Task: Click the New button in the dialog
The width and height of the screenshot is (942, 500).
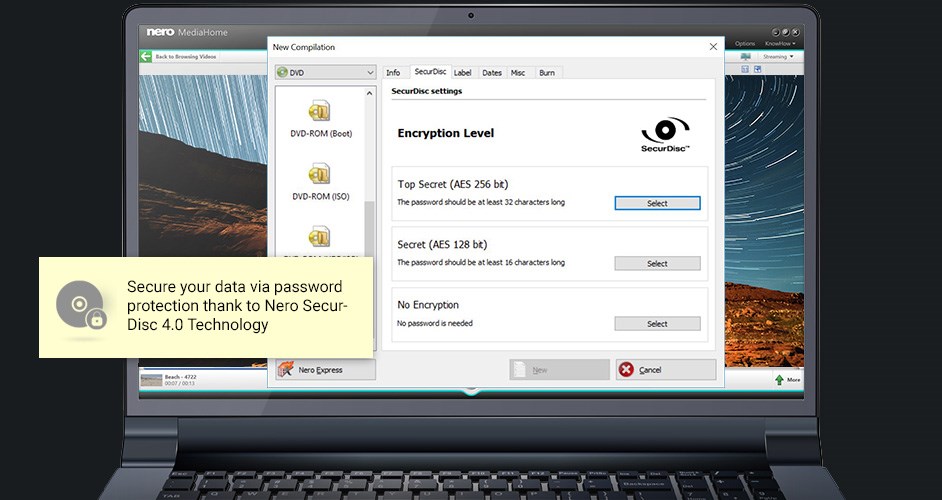Action: click(x=559, y=370)
